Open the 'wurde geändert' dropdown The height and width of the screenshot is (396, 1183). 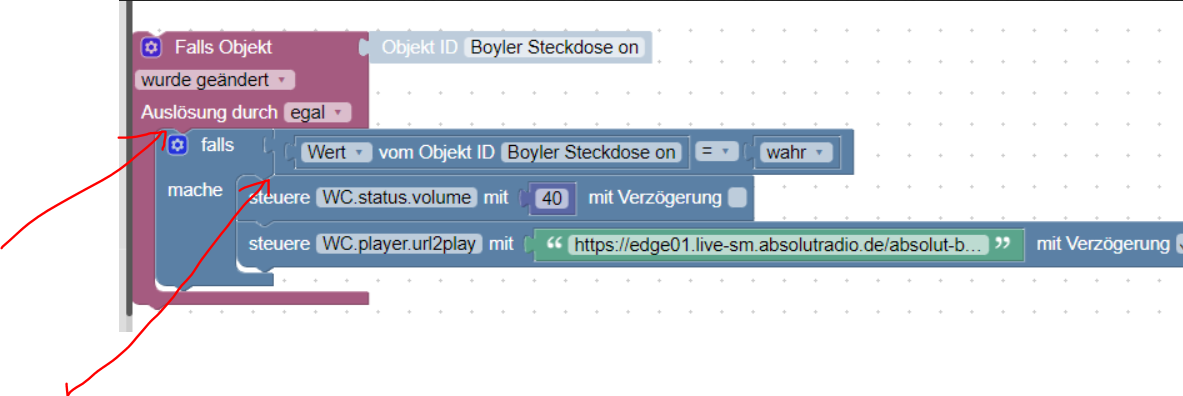pos(215,80)
